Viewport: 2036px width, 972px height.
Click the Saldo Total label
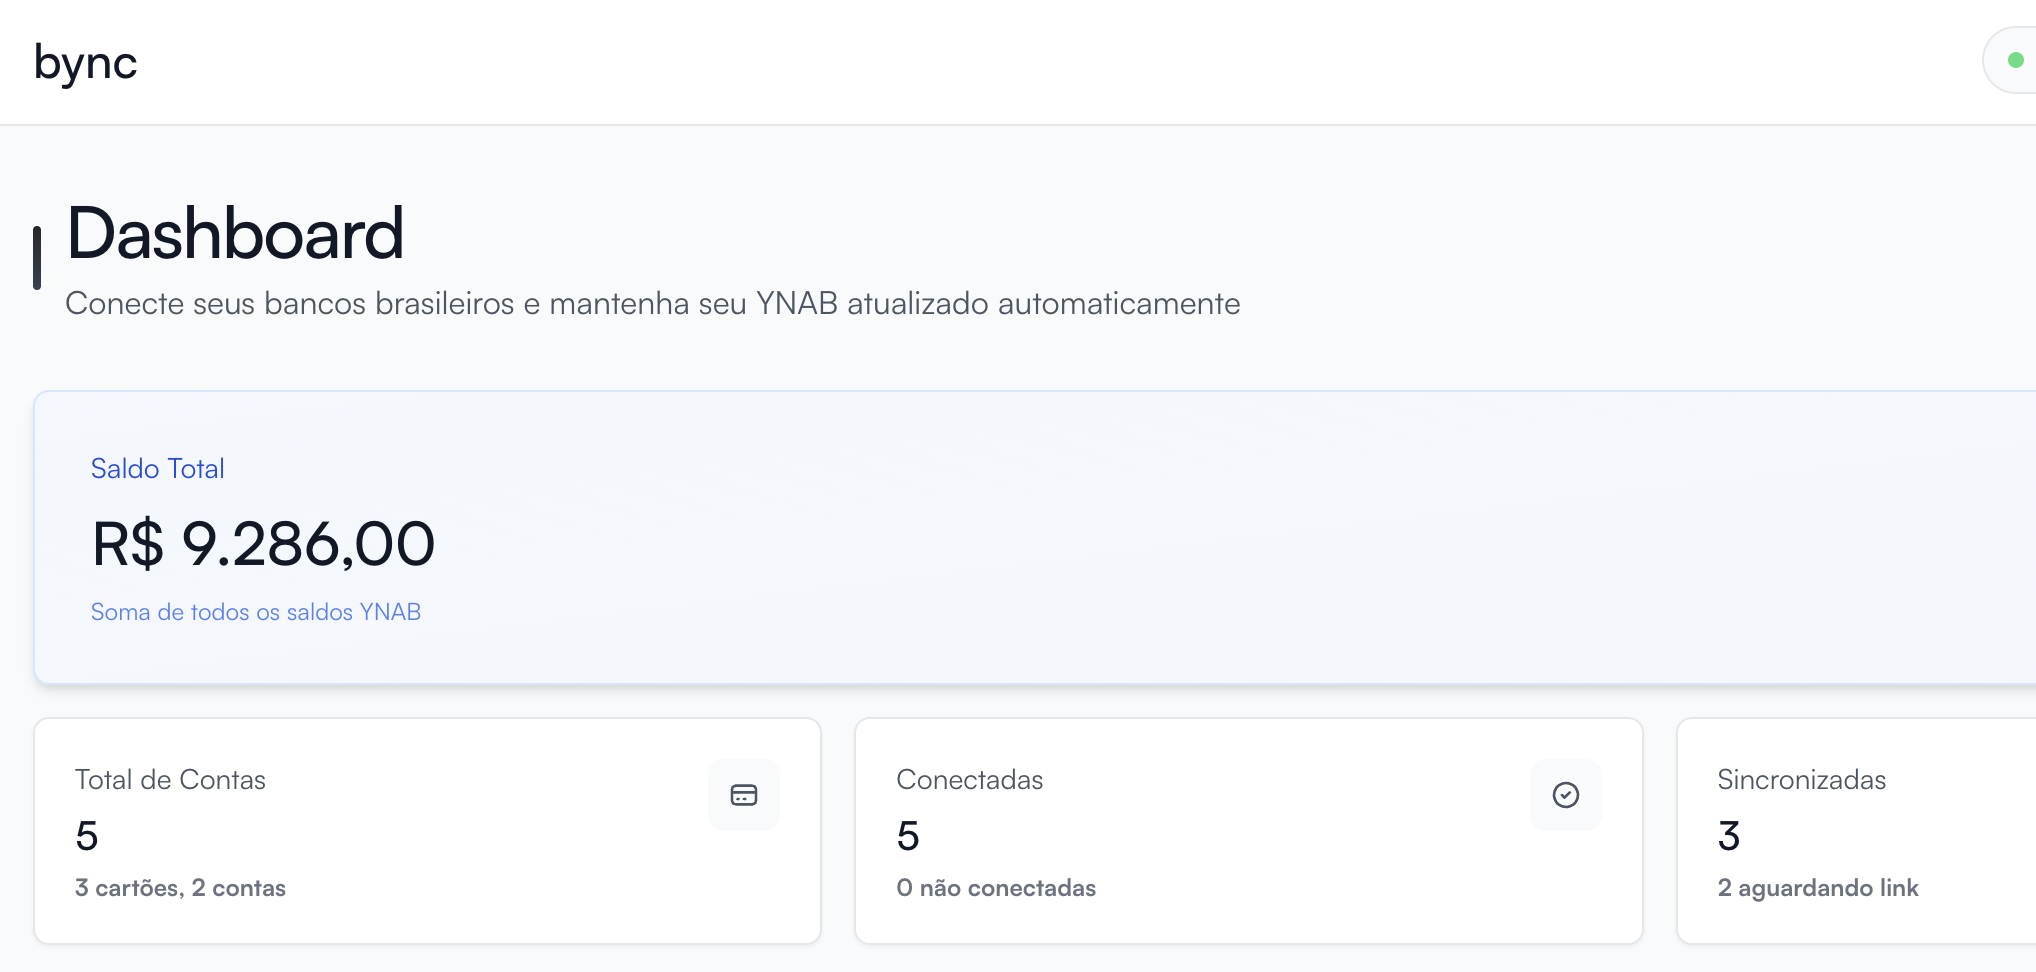pyautogui.click(x=157, y=469)
